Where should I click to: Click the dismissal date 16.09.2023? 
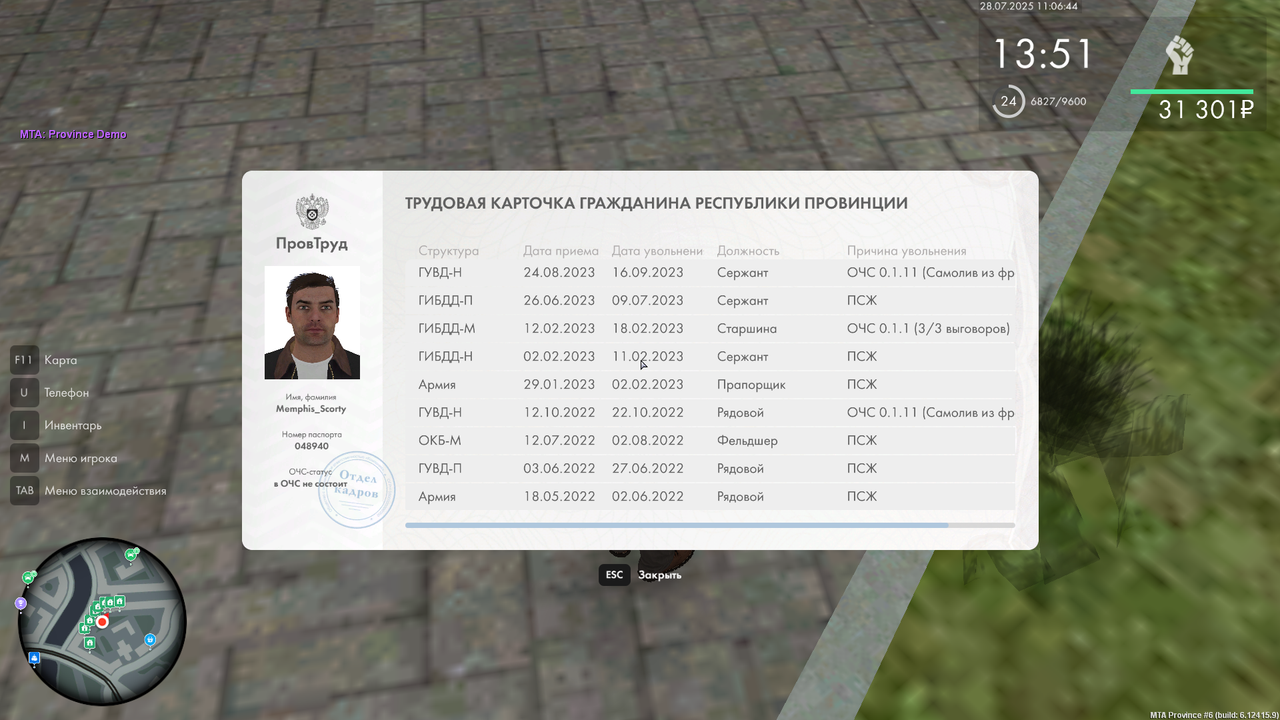[x=648, y=273]
